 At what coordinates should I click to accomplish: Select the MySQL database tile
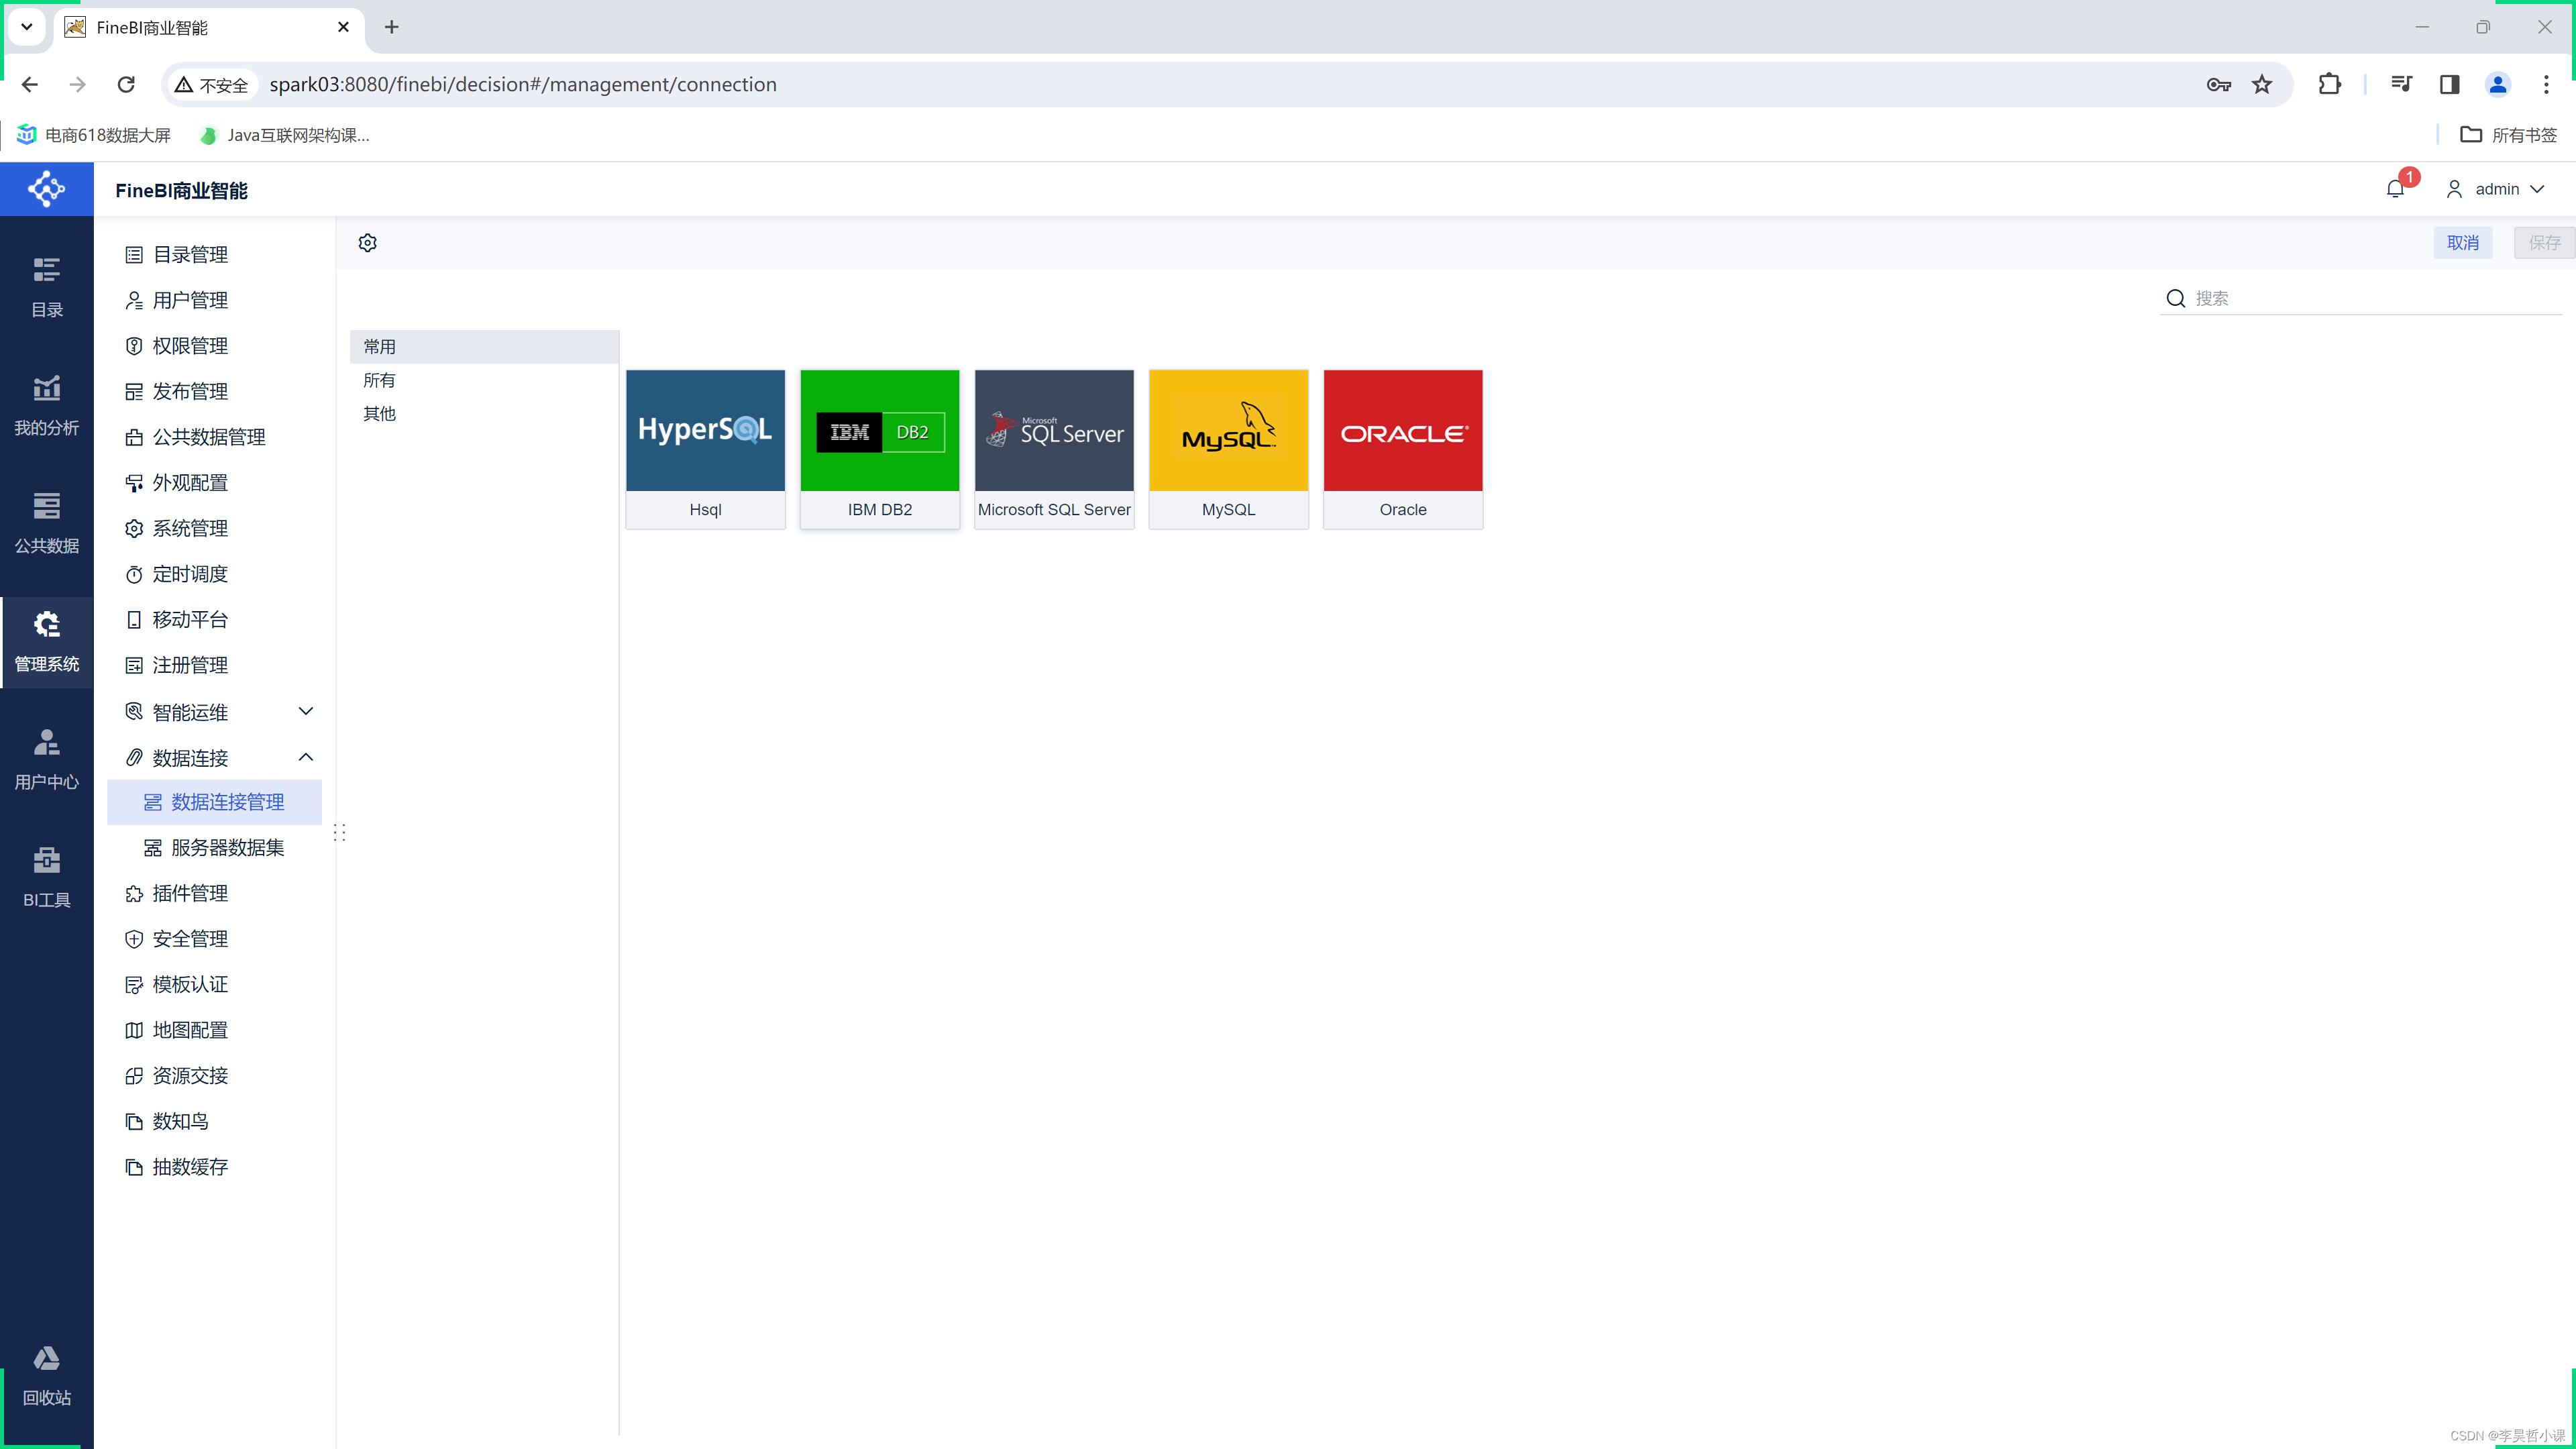pos(1228,449)
